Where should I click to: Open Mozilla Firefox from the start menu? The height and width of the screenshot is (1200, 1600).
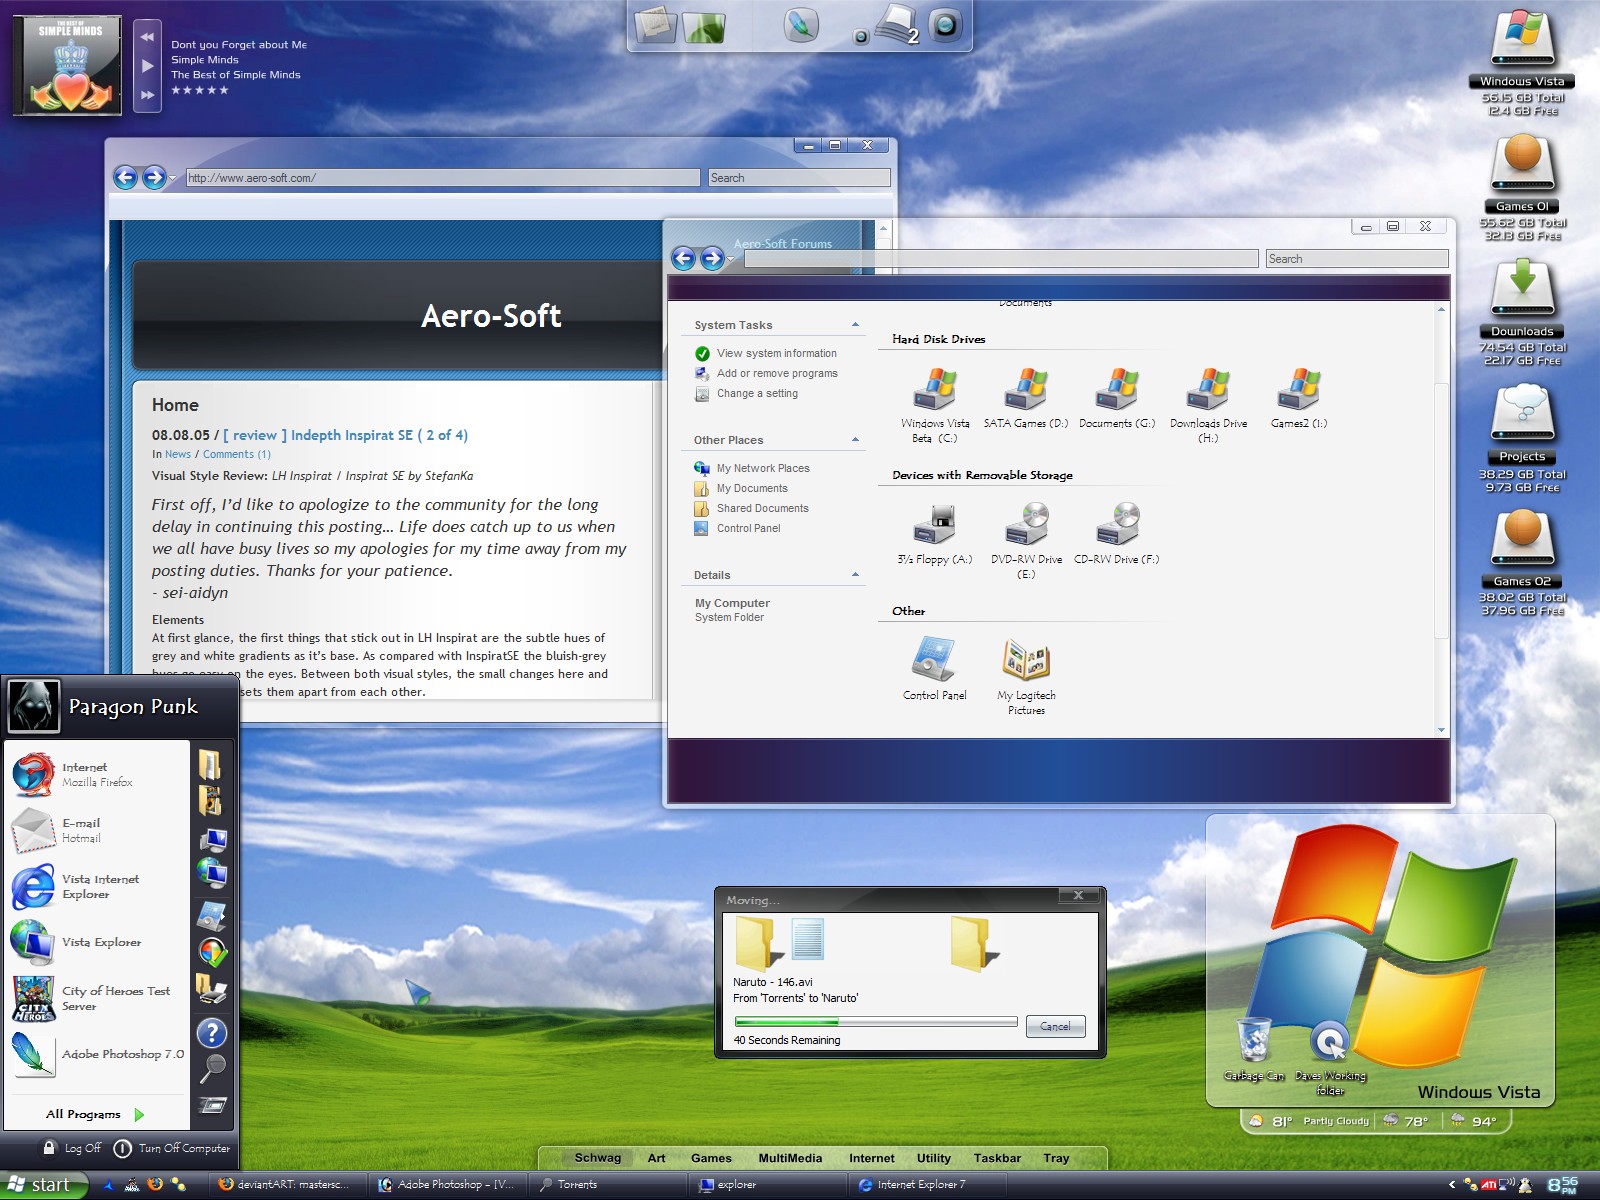pyautogui.click(x=97, y=775)
